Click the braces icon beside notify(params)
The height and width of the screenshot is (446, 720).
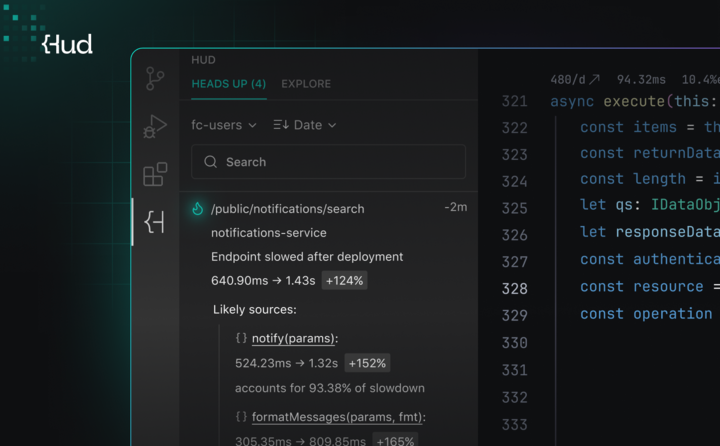(x=241, y=338)
